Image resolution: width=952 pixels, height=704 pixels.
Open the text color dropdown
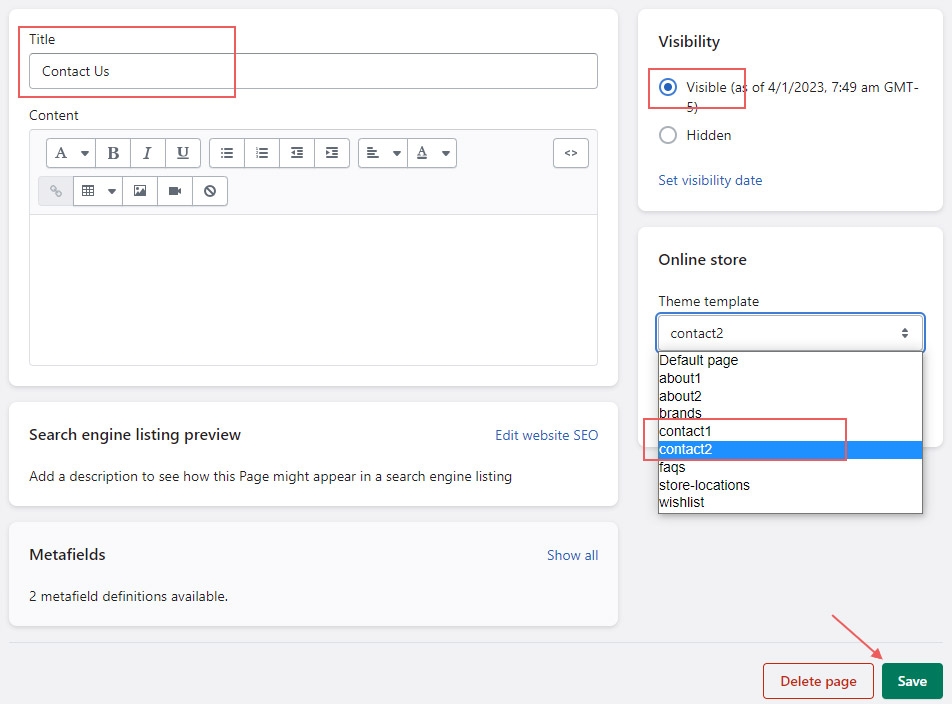point(434,153)
